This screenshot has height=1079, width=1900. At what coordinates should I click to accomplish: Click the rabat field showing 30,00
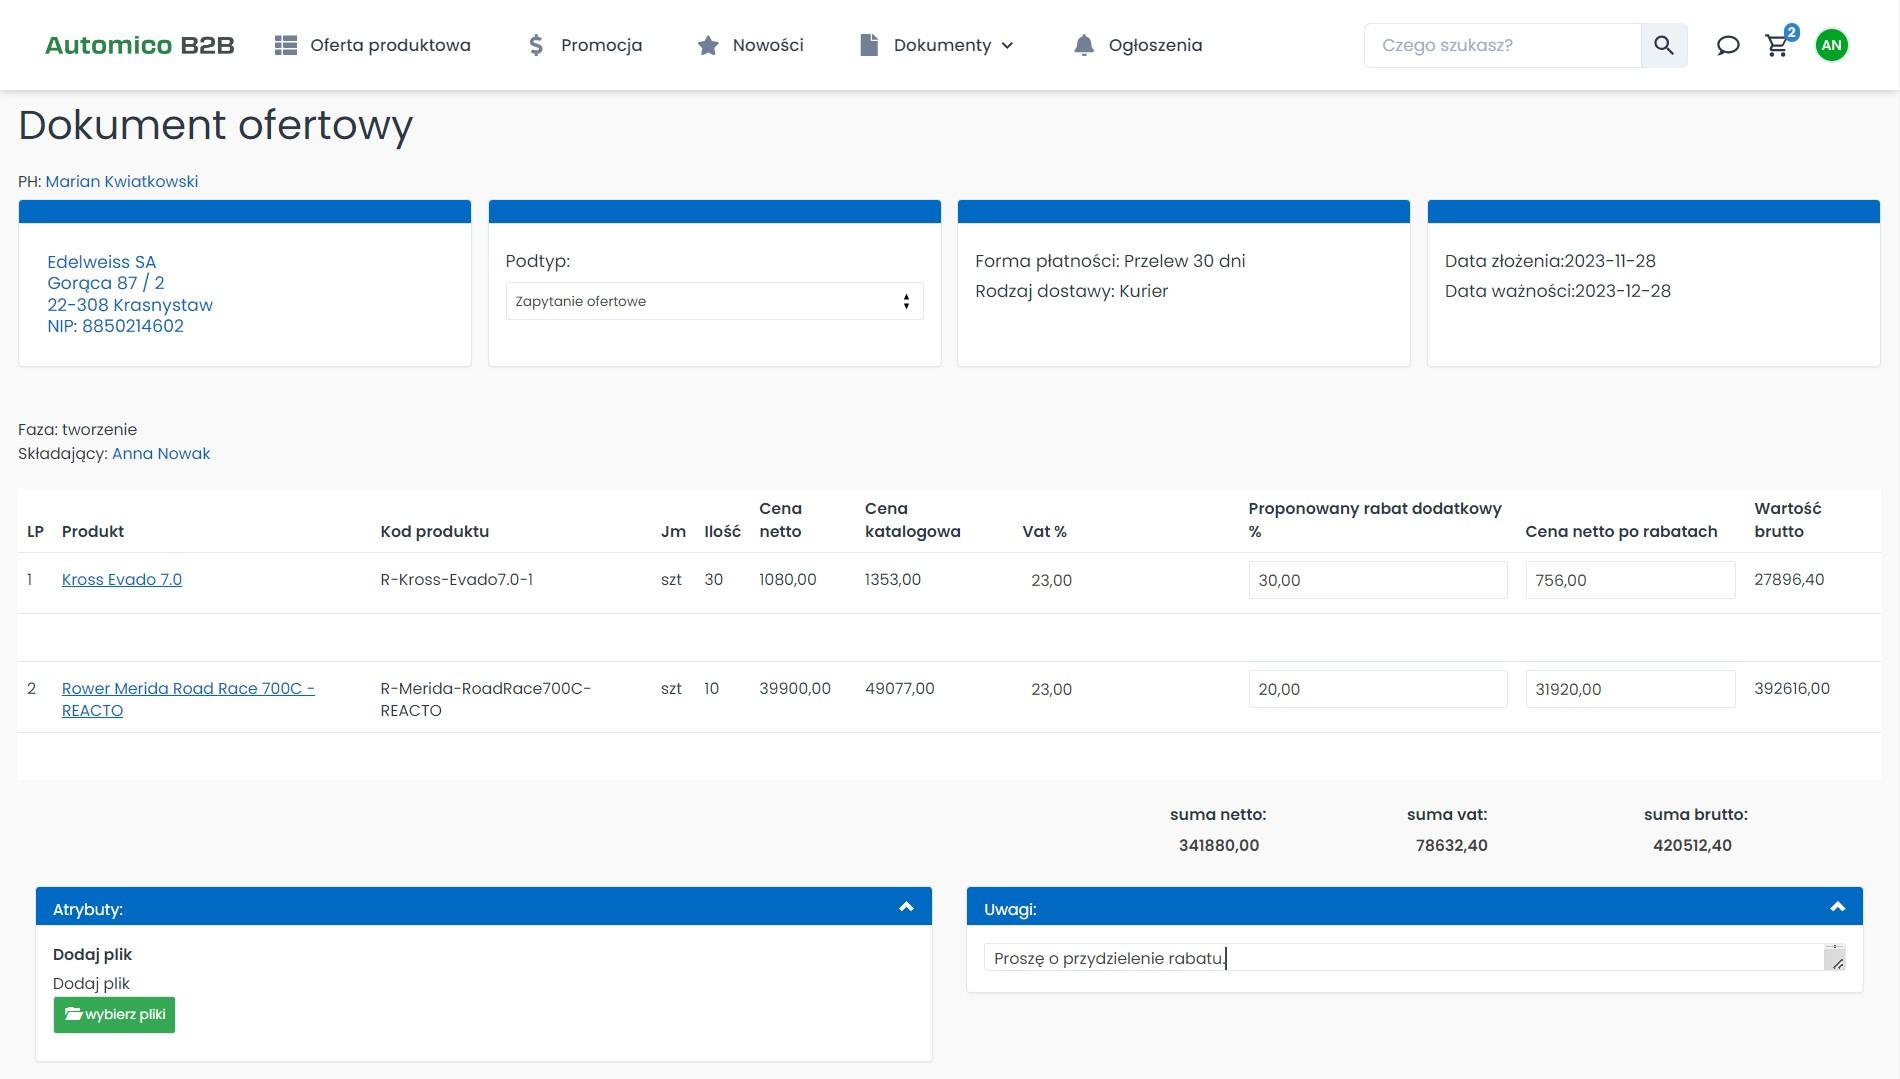pyautogui.click(x=1377, y=580)
